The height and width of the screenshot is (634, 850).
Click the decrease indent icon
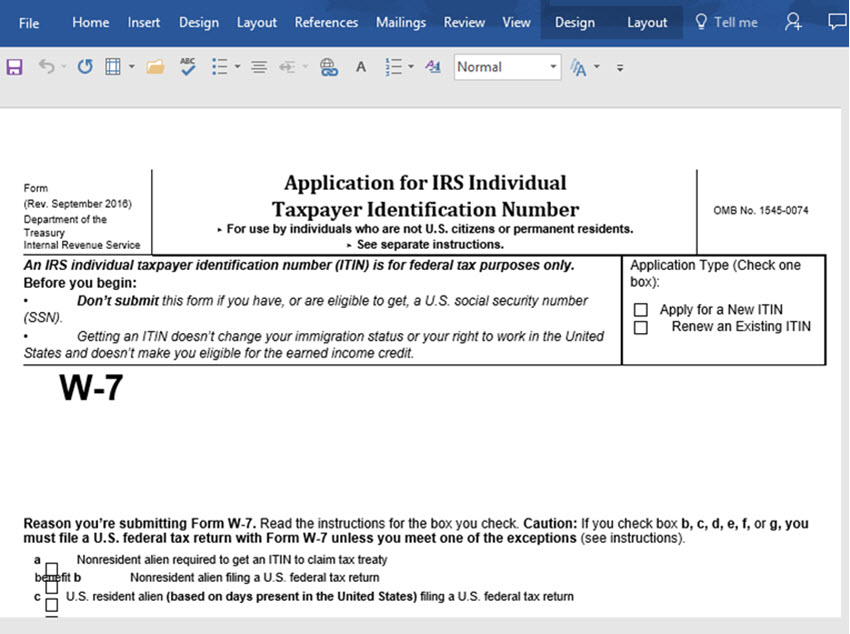(287, 67)
